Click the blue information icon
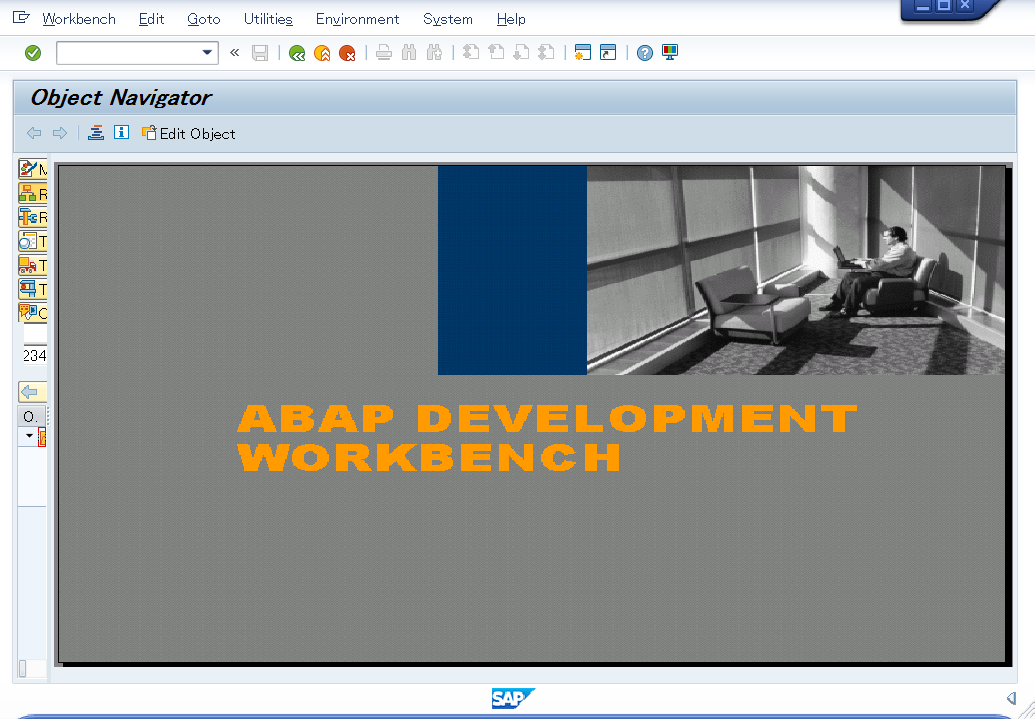This screenshot has width=1035, height=719. point(121,133)
